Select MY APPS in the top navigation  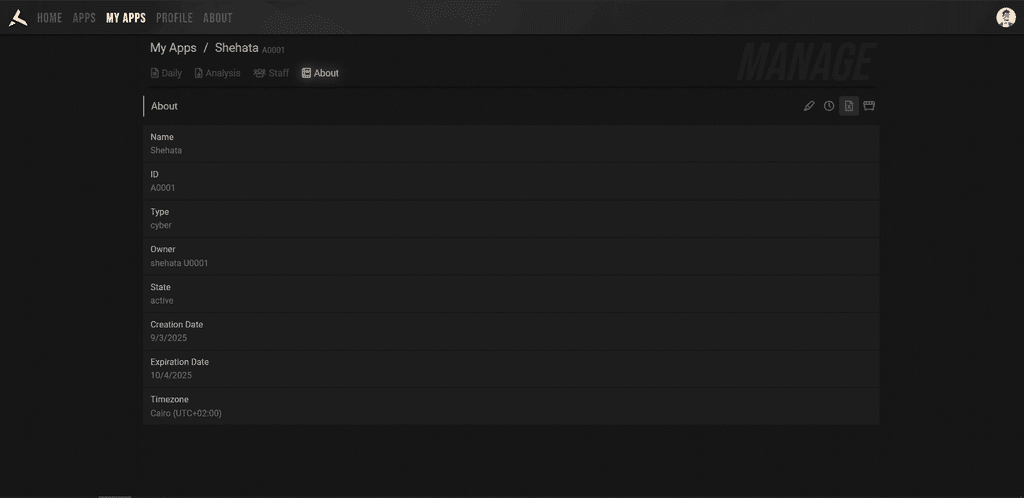[126, 18]
